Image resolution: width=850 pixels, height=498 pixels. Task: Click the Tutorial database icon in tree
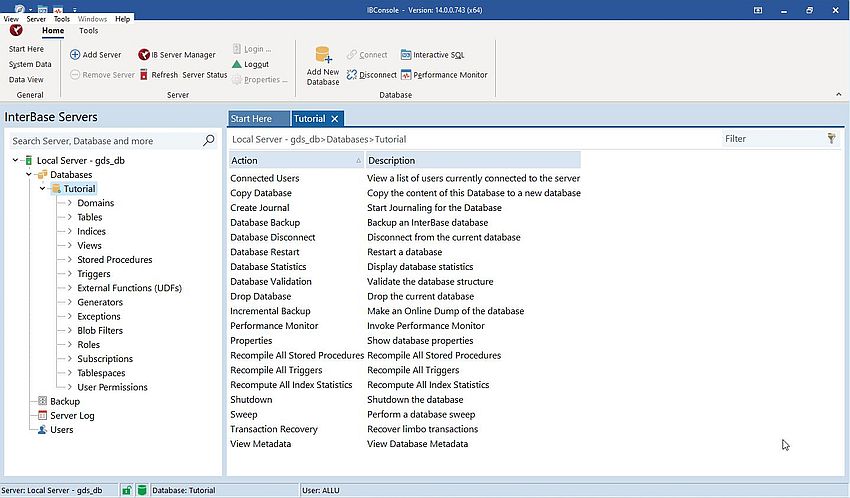[x=56, y=189]
